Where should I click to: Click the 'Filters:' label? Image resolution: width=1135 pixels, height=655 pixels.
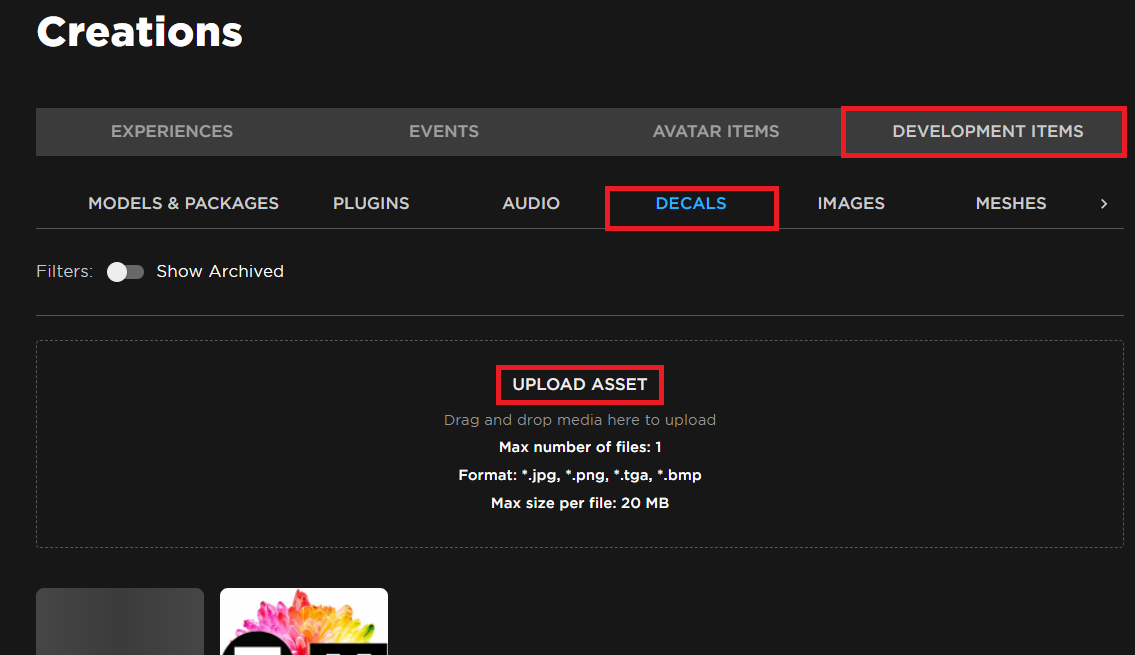tap(64, 271)
